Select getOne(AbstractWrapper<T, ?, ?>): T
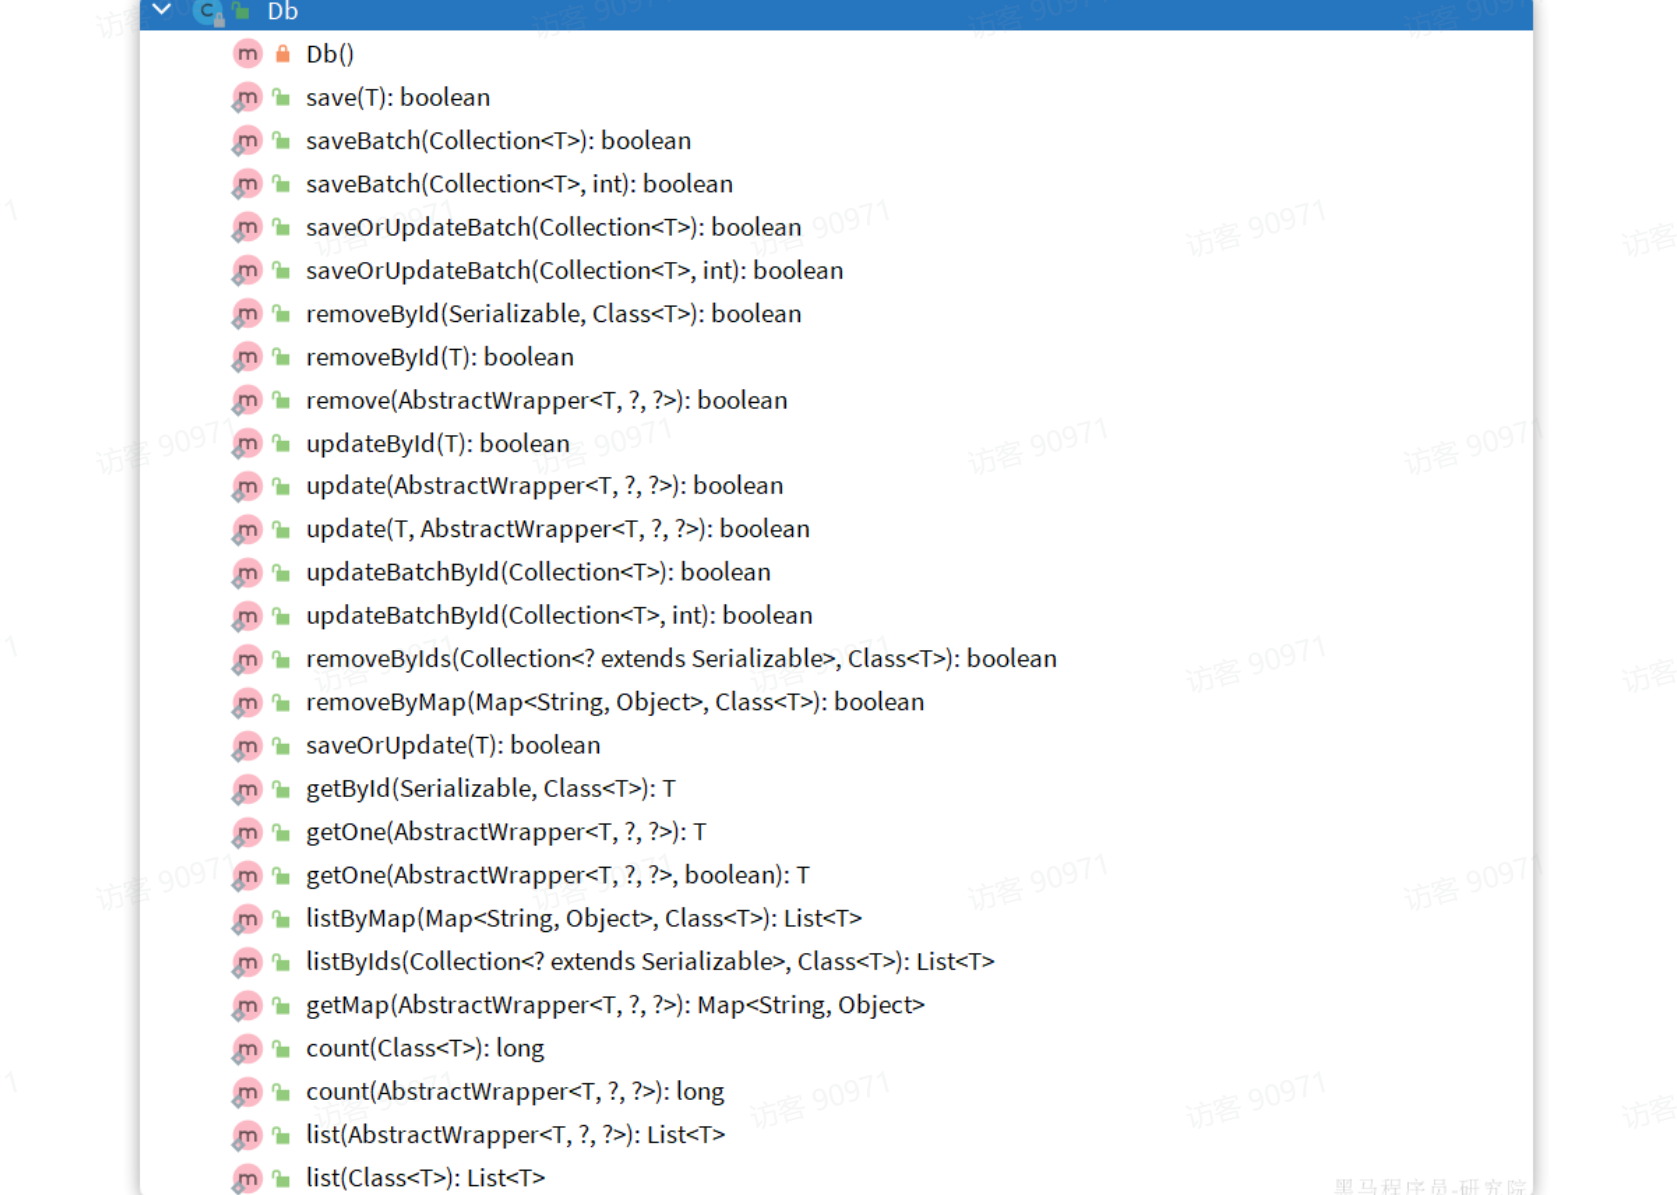This screenshot has height=1195, width=1677. [506, 832]
